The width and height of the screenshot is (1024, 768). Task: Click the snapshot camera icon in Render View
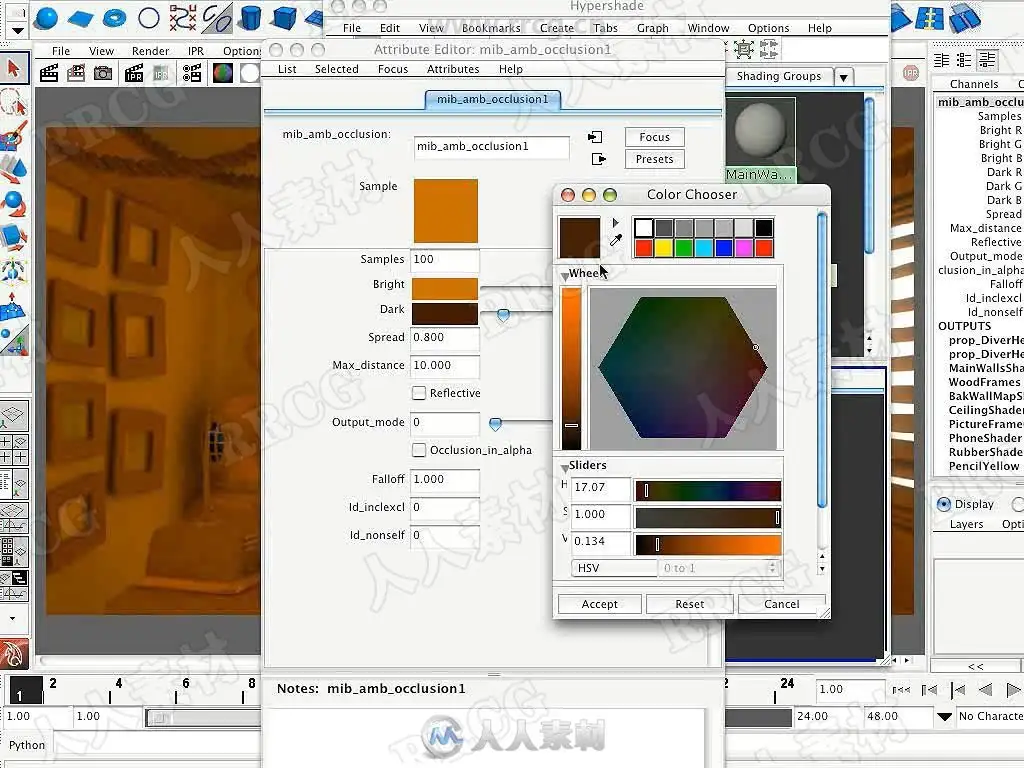(103, 72)
